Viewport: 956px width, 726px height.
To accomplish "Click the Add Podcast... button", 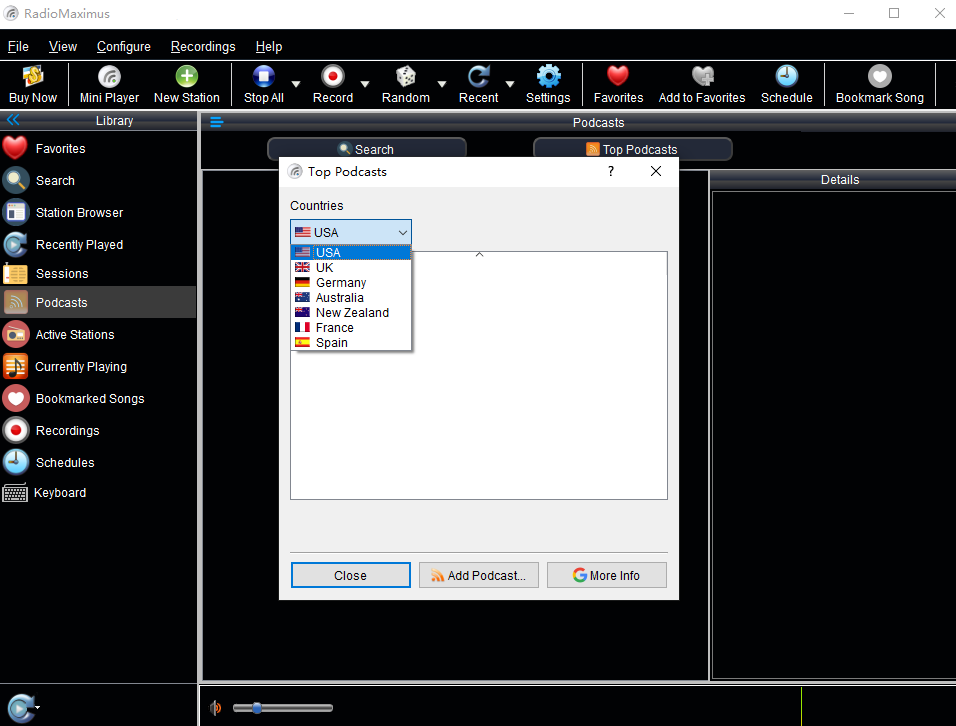I will [x=479, y=576].
